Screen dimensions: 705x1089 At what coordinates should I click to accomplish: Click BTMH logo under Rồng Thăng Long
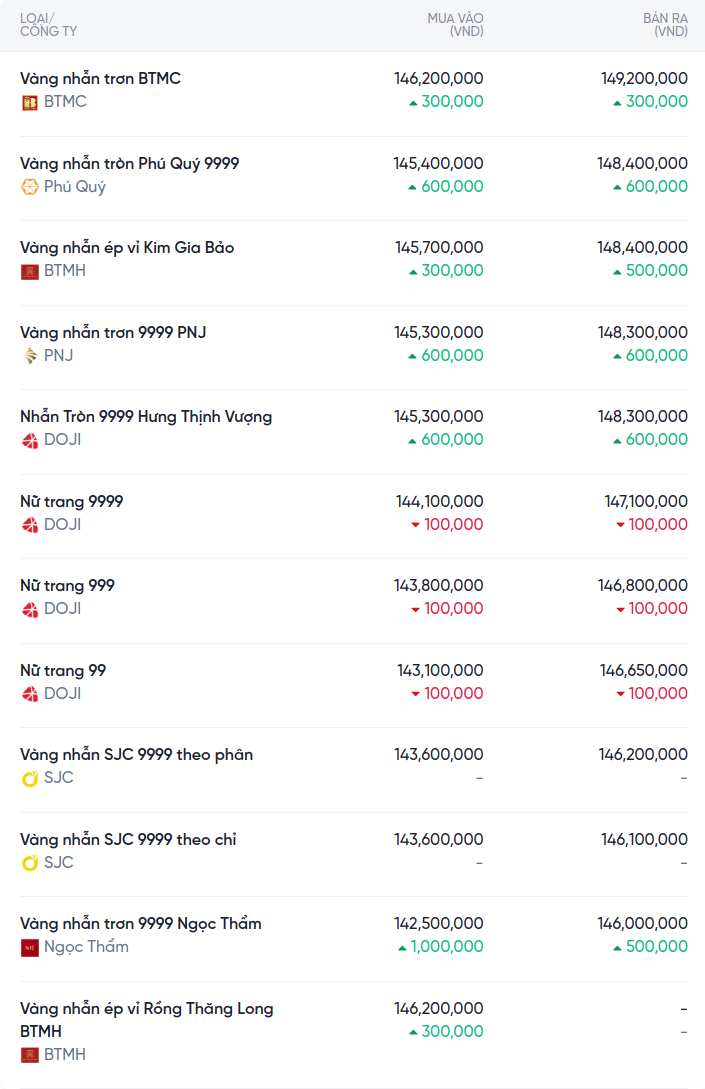click(x=30, y=1055)
